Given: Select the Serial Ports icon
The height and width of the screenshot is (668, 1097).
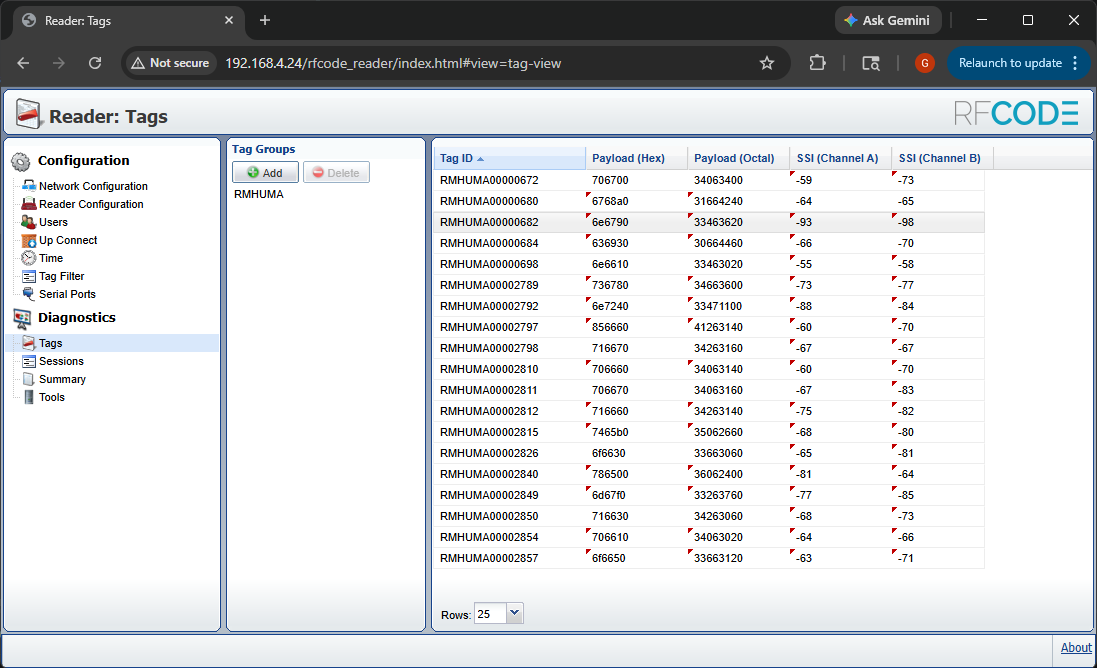Looking at the screenshot, I should pos(29,294).
